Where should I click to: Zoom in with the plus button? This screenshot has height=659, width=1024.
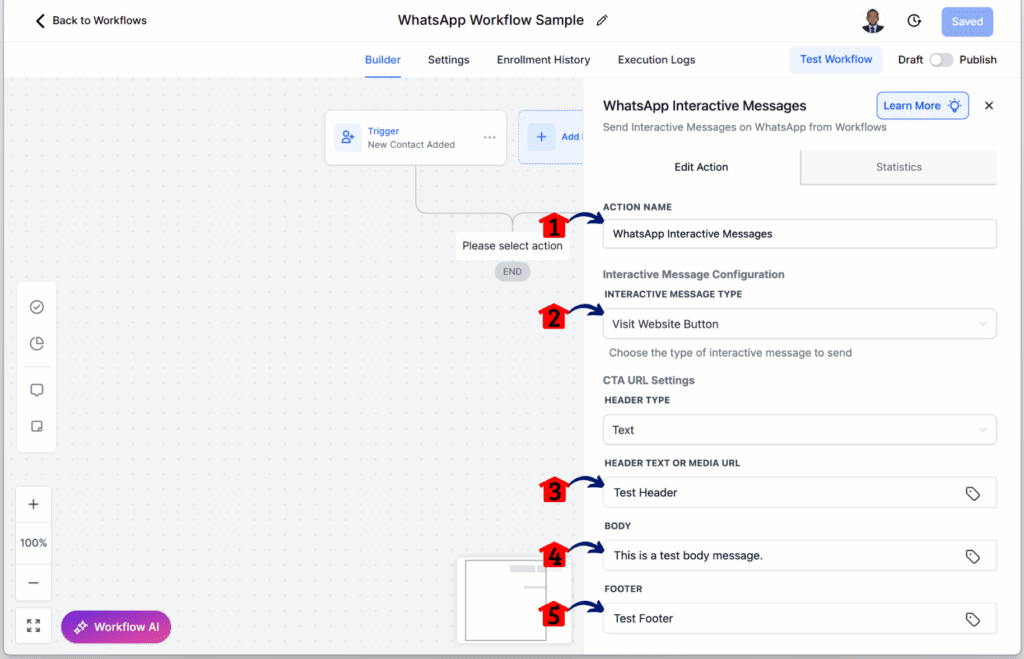point(33,504)
